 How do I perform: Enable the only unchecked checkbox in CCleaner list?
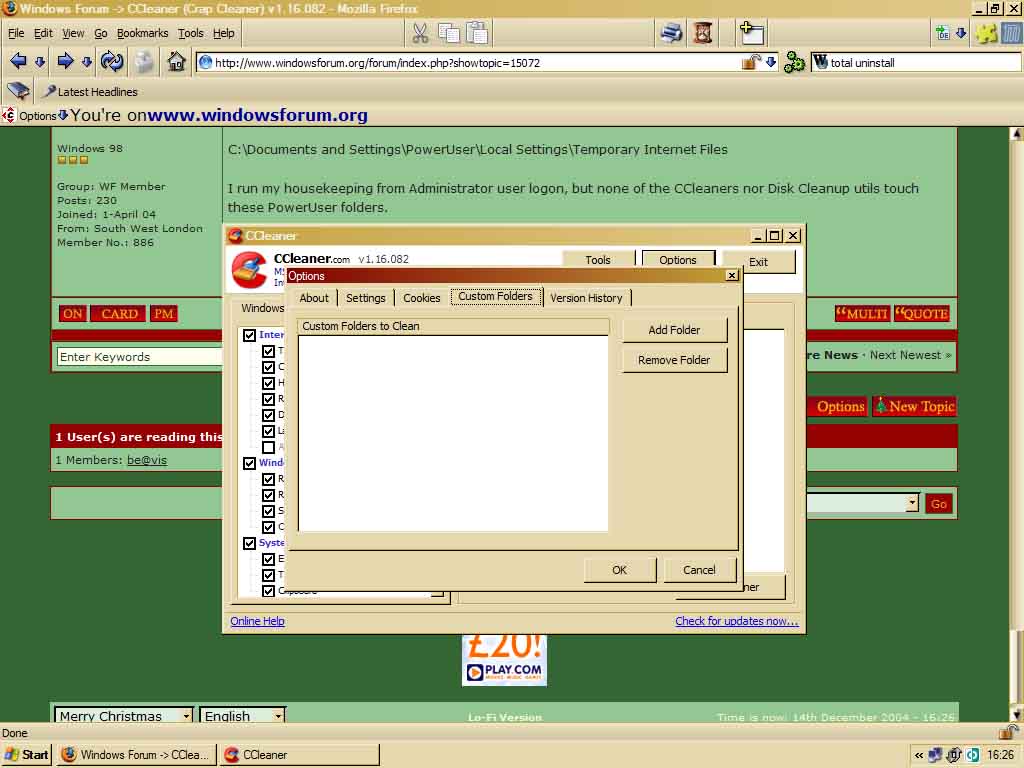click(x=268, y=447)
